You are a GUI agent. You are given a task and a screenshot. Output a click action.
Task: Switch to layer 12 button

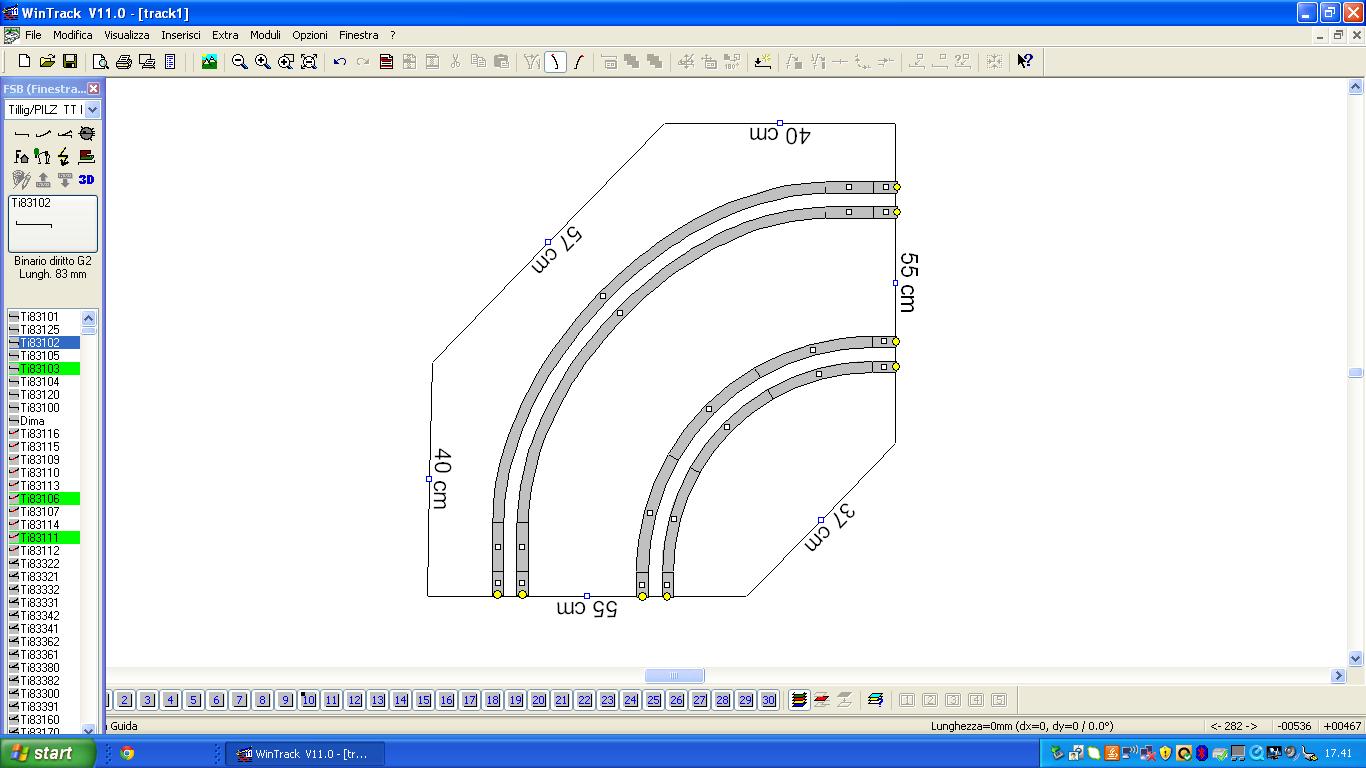355,700
